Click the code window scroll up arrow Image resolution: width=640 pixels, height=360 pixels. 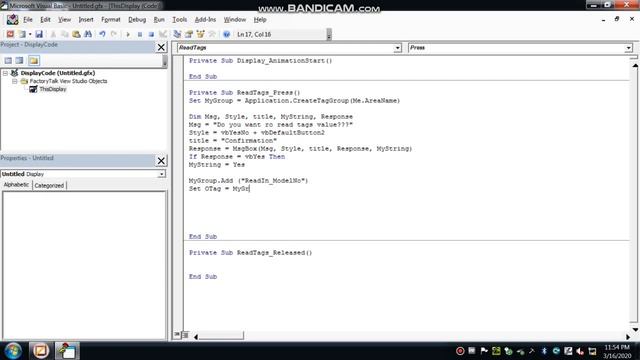[x=635, y=65]
